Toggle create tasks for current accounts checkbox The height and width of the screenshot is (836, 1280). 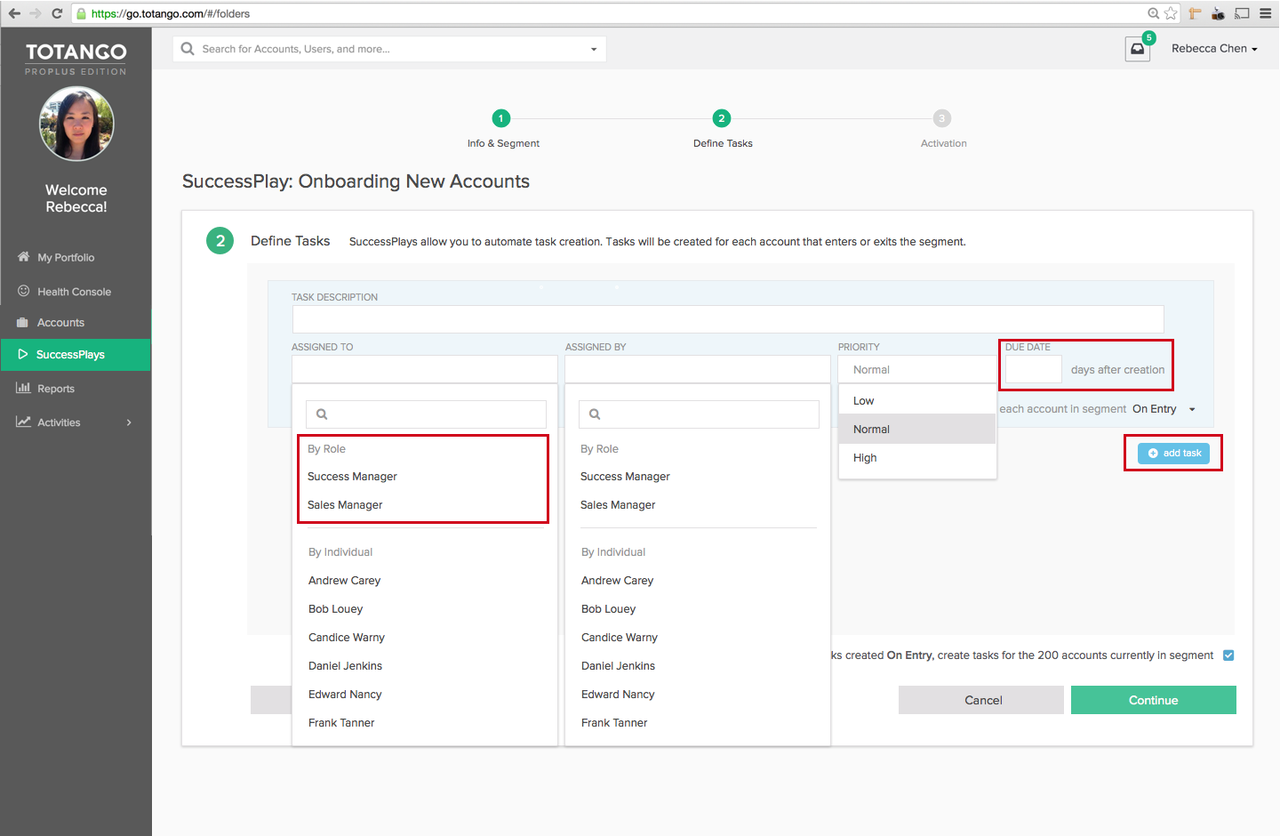click(1229, 656)
